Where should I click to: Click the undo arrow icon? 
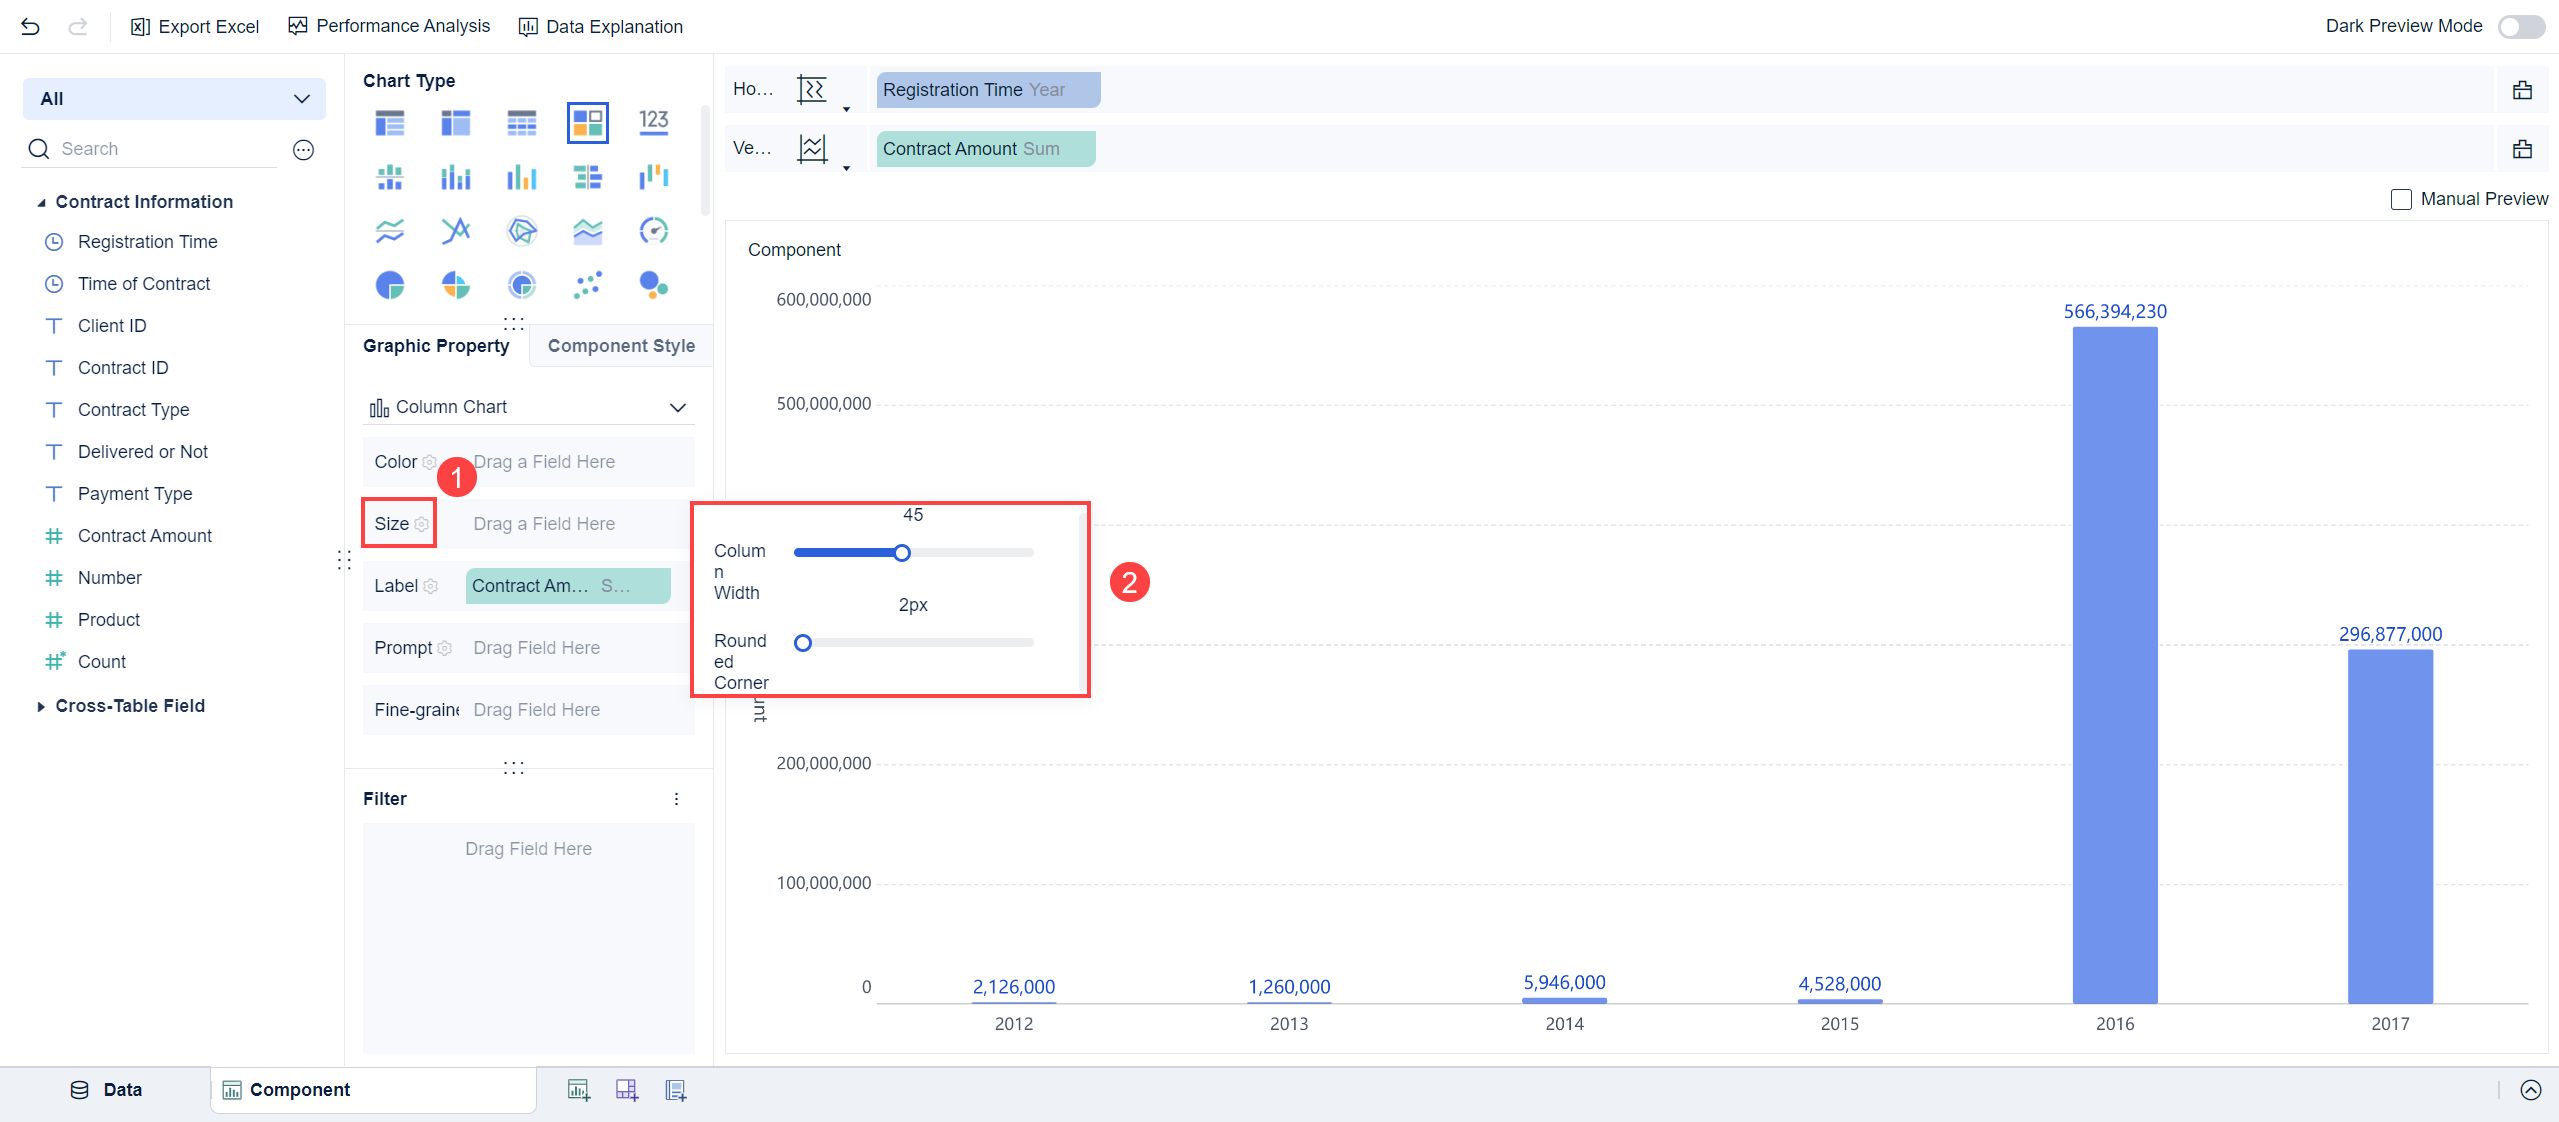(x=30, y=27)
